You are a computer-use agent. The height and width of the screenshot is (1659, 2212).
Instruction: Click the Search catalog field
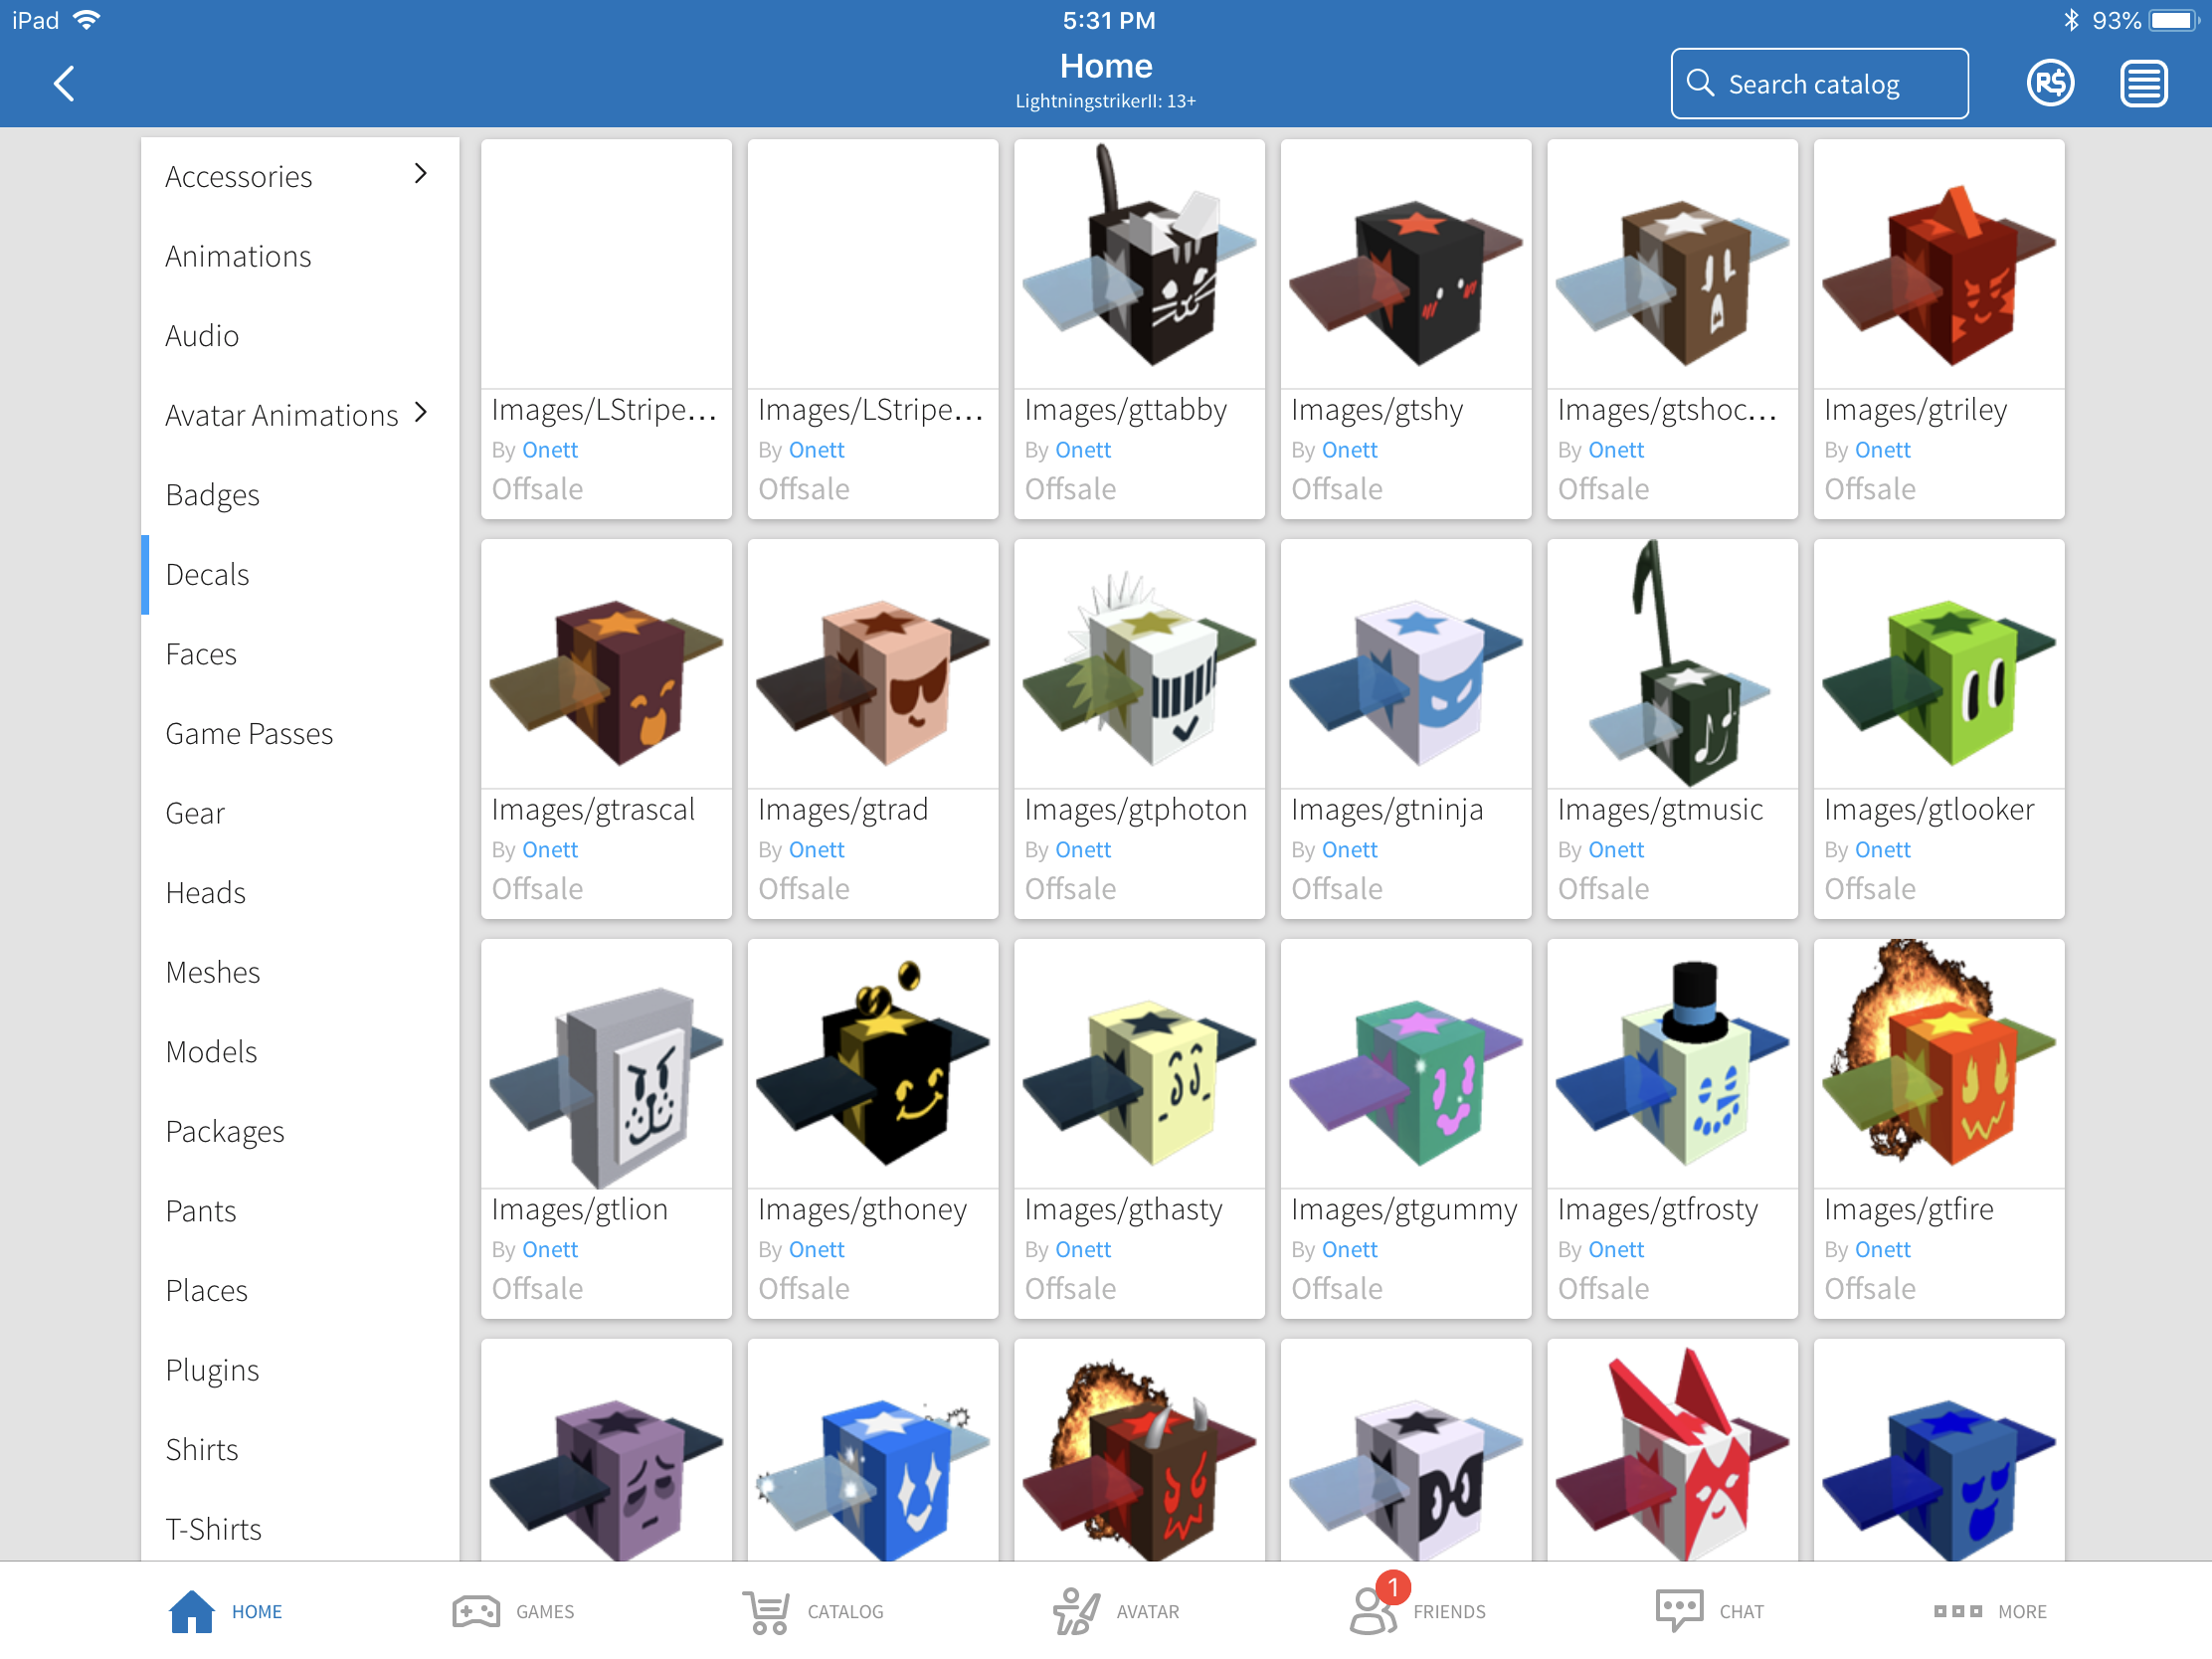click(1819, 84)
